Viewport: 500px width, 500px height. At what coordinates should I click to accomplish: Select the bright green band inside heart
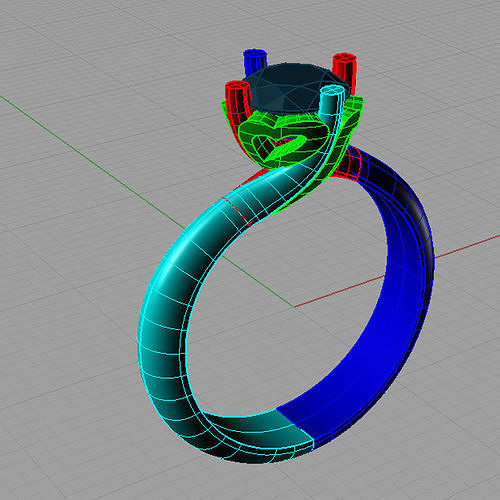point(286,148)
